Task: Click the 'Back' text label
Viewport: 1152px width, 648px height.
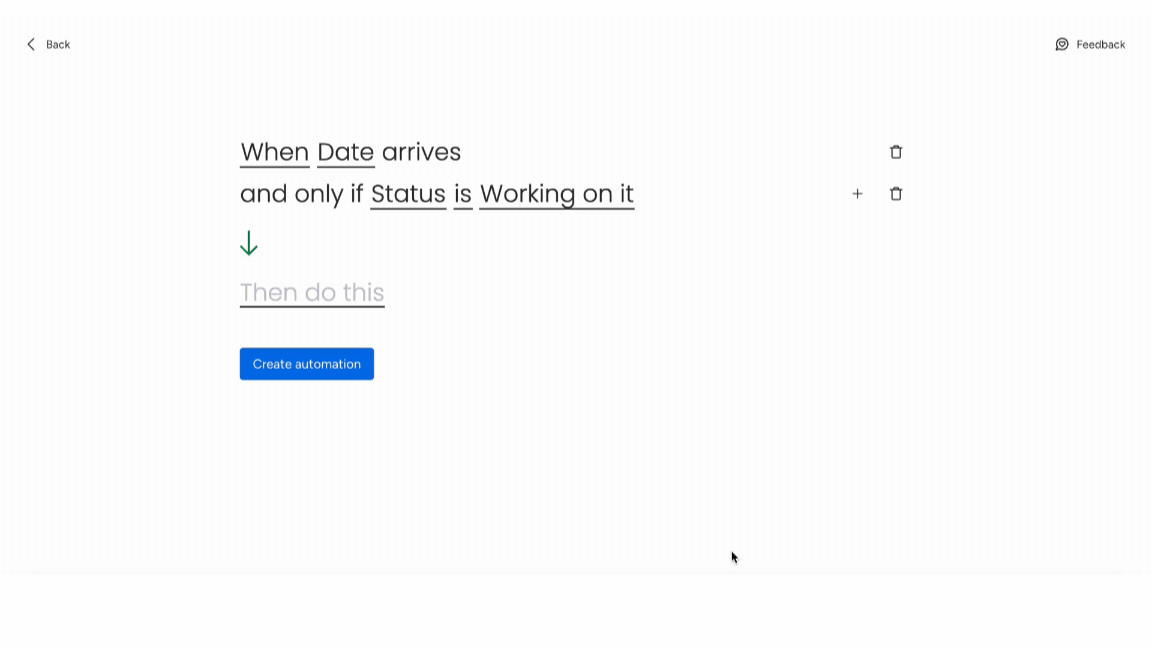Action: [58, 45]
